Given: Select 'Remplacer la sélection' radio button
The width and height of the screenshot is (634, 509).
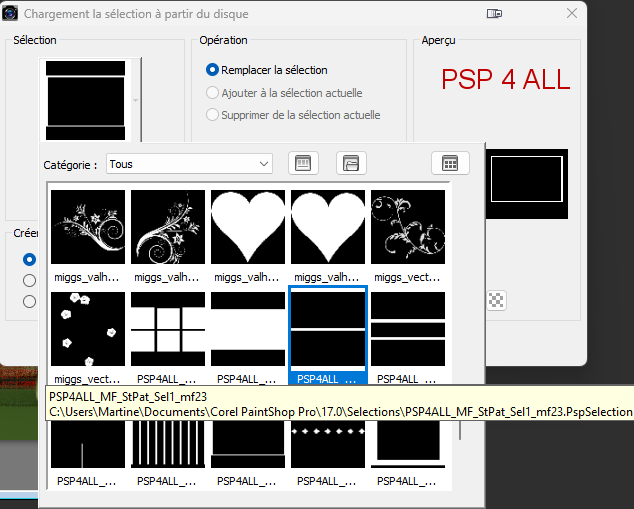Looking at the screenshot, I should [212, 70].
